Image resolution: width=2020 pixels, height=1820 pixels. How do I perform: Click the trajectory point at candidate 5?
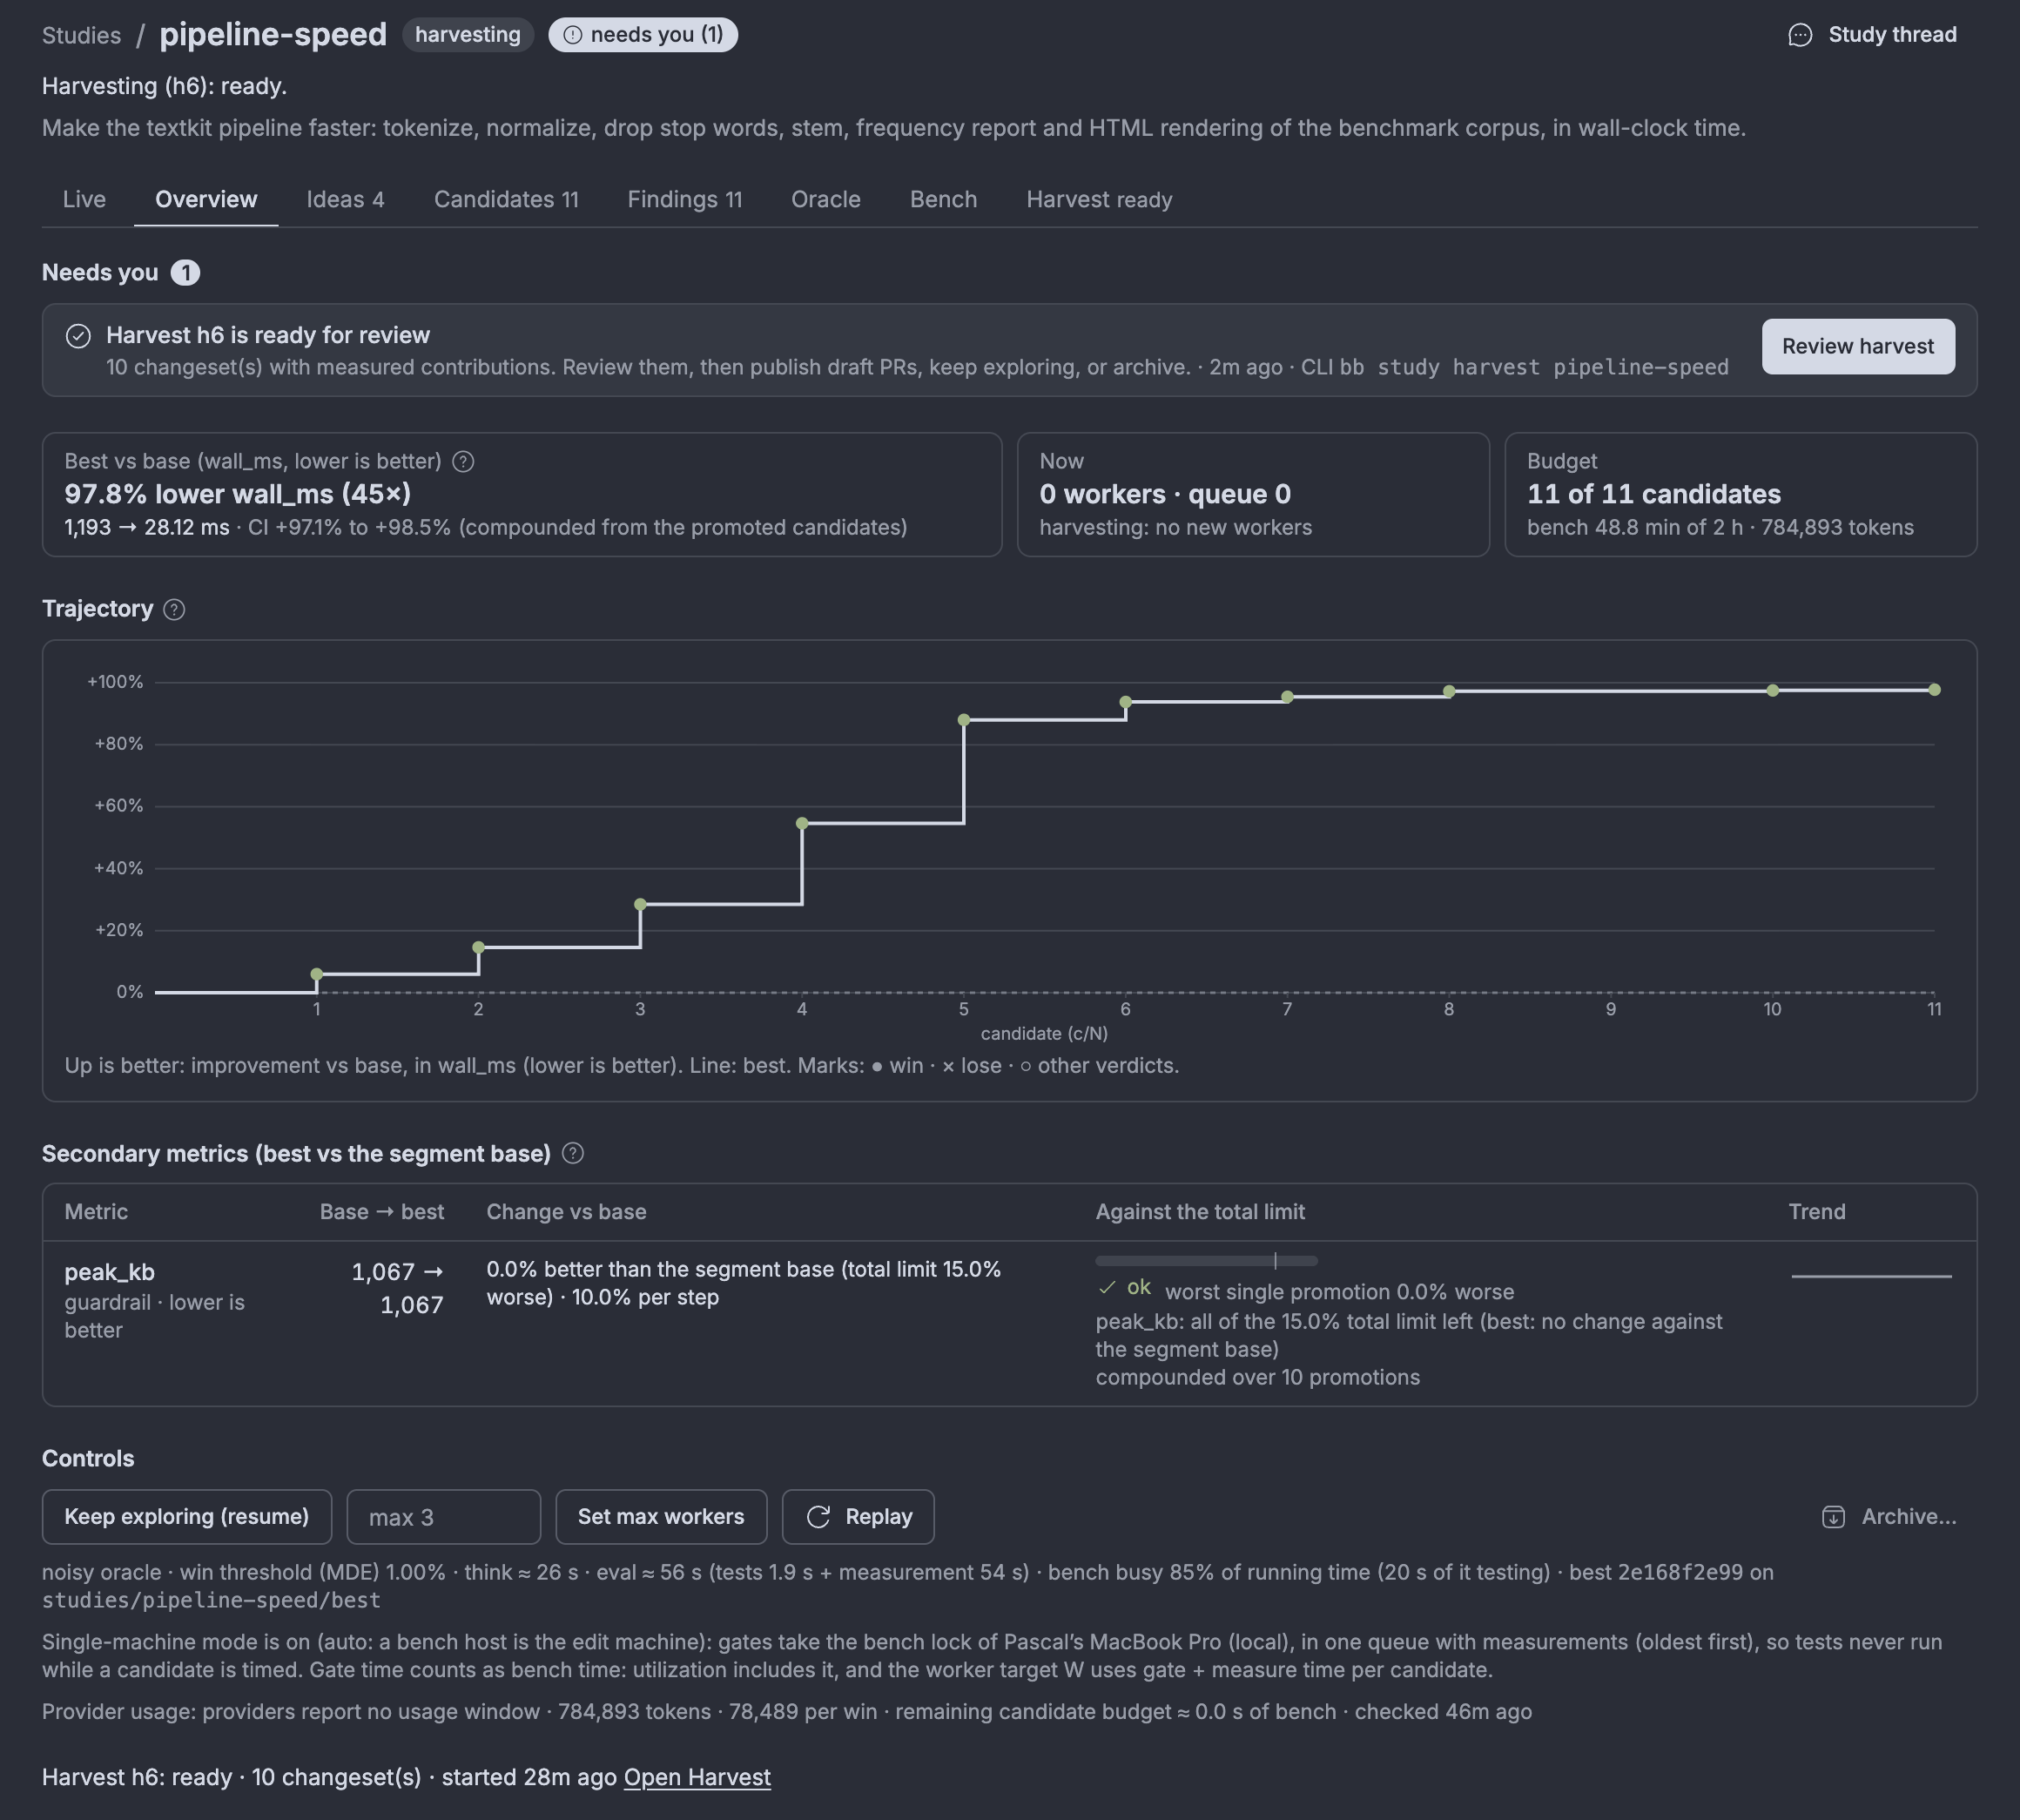pos(964,720)
